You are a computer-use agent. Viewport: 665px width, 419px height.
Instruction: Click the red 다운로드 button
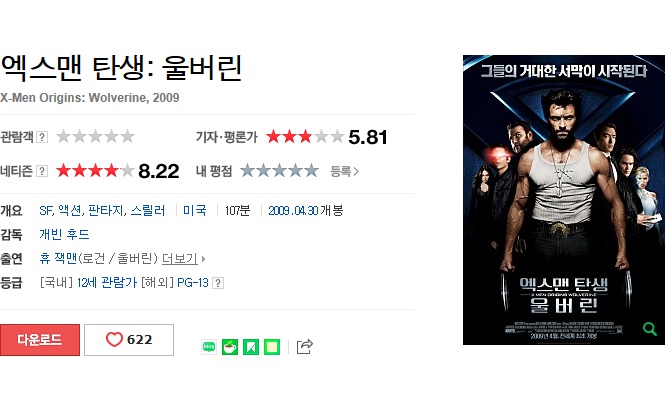coord(40,340)
